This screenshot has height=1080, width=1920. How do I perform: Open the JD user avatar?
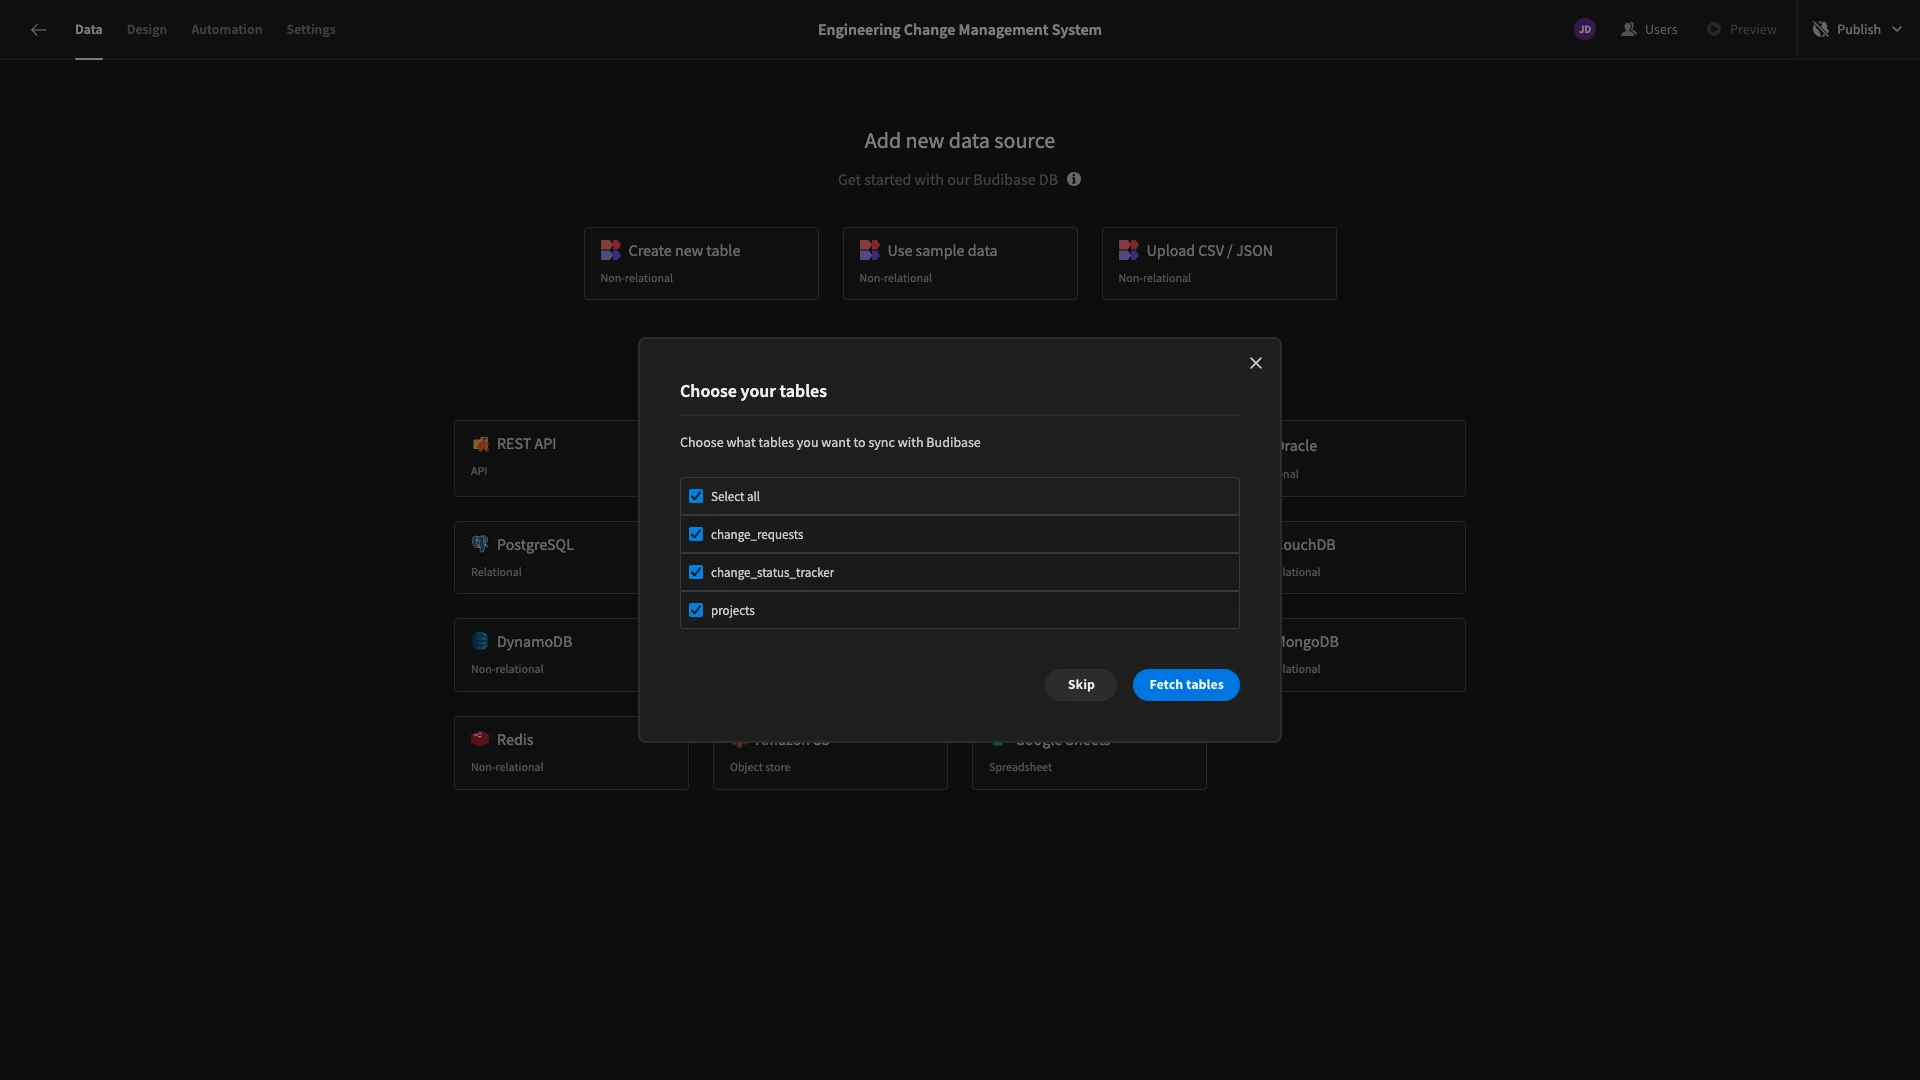[x=1584, y=29]
